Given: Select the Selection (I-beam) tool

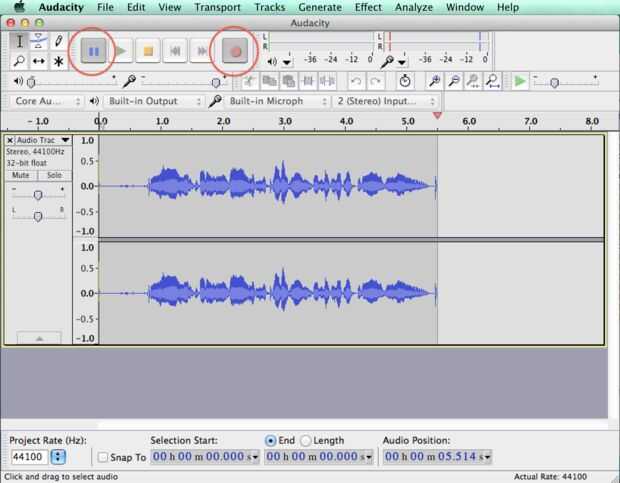Looking at the screenshot, I should click(x=19, y=41).
